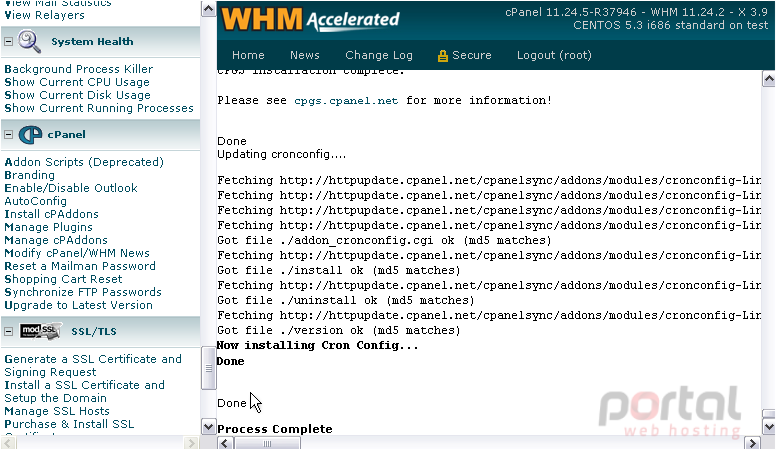Open Background Process Killer

tap(79, 69)
